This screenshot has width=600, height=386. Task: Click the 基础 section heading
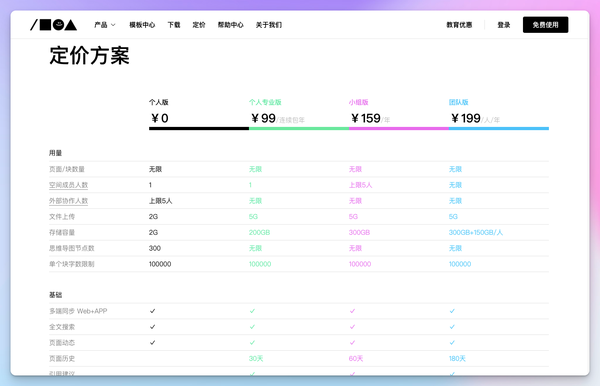click(55, 295)
